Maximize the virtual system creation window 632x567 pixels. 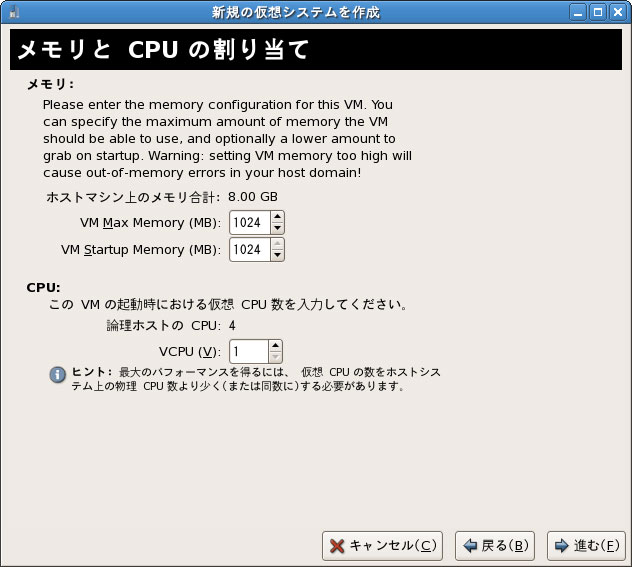pos(599,13)
